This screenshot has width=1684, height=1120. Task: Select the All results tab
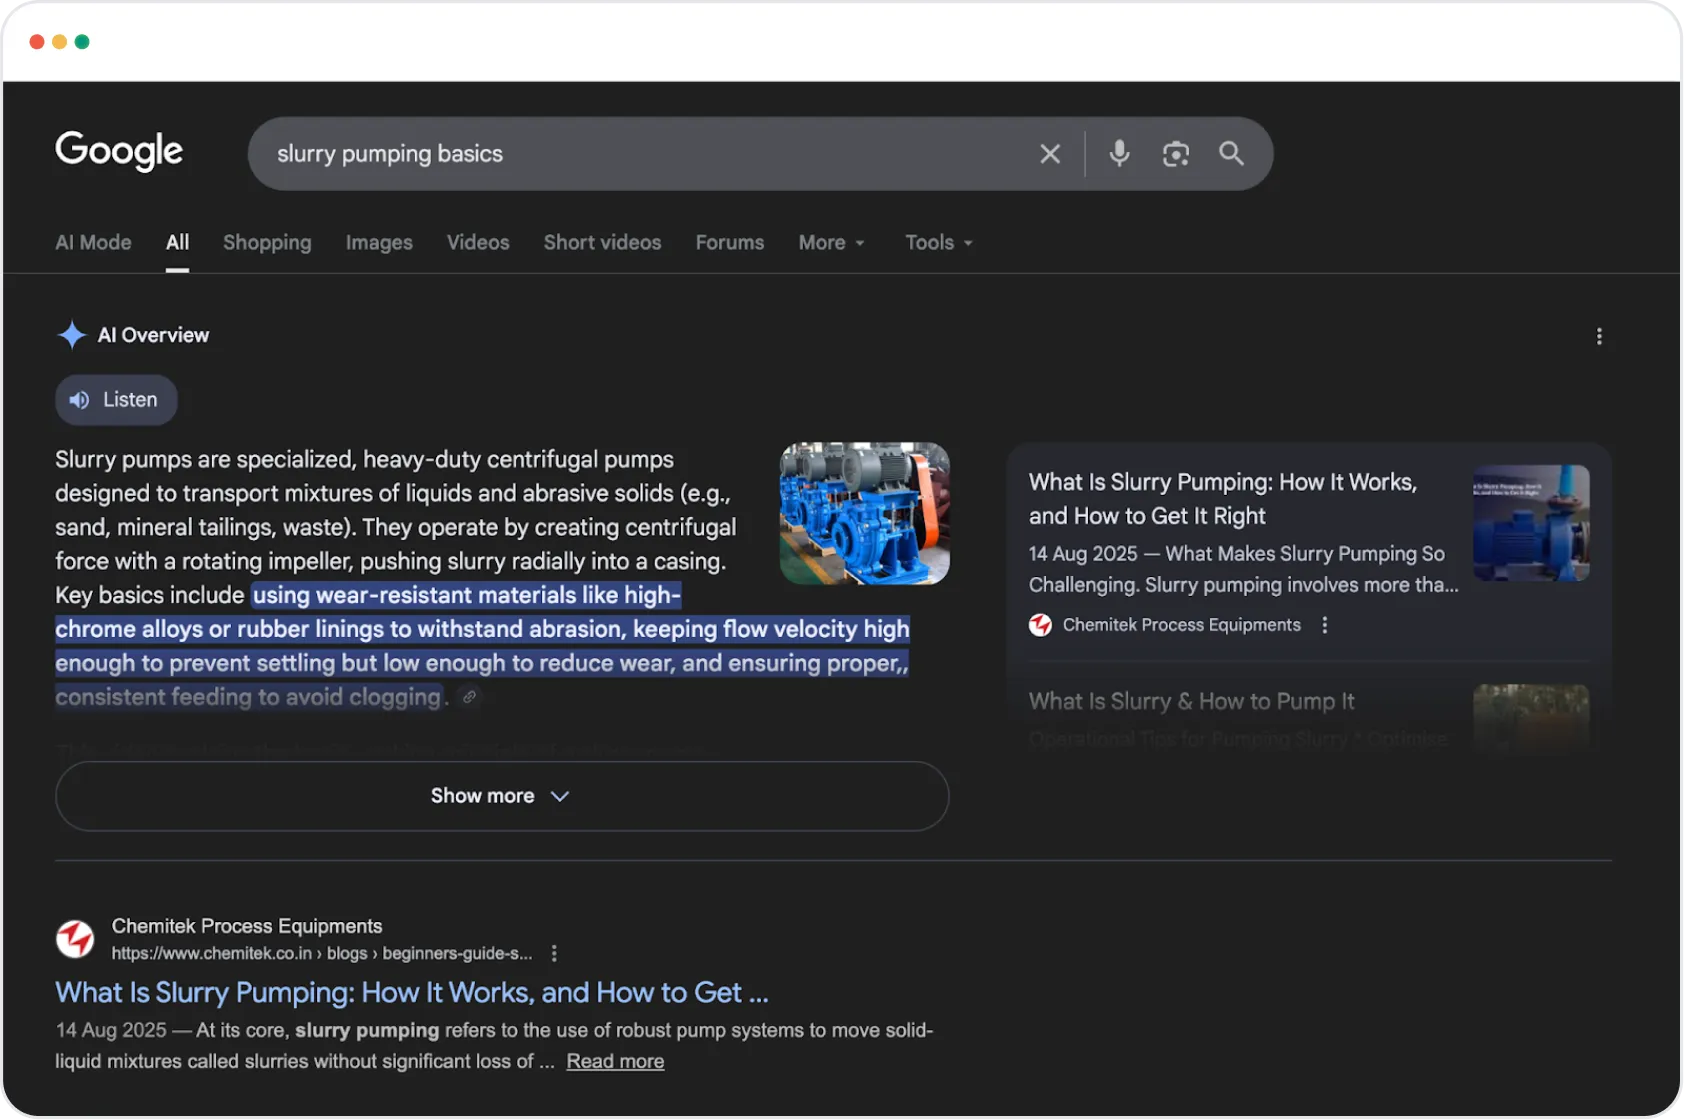pos(177,243)
